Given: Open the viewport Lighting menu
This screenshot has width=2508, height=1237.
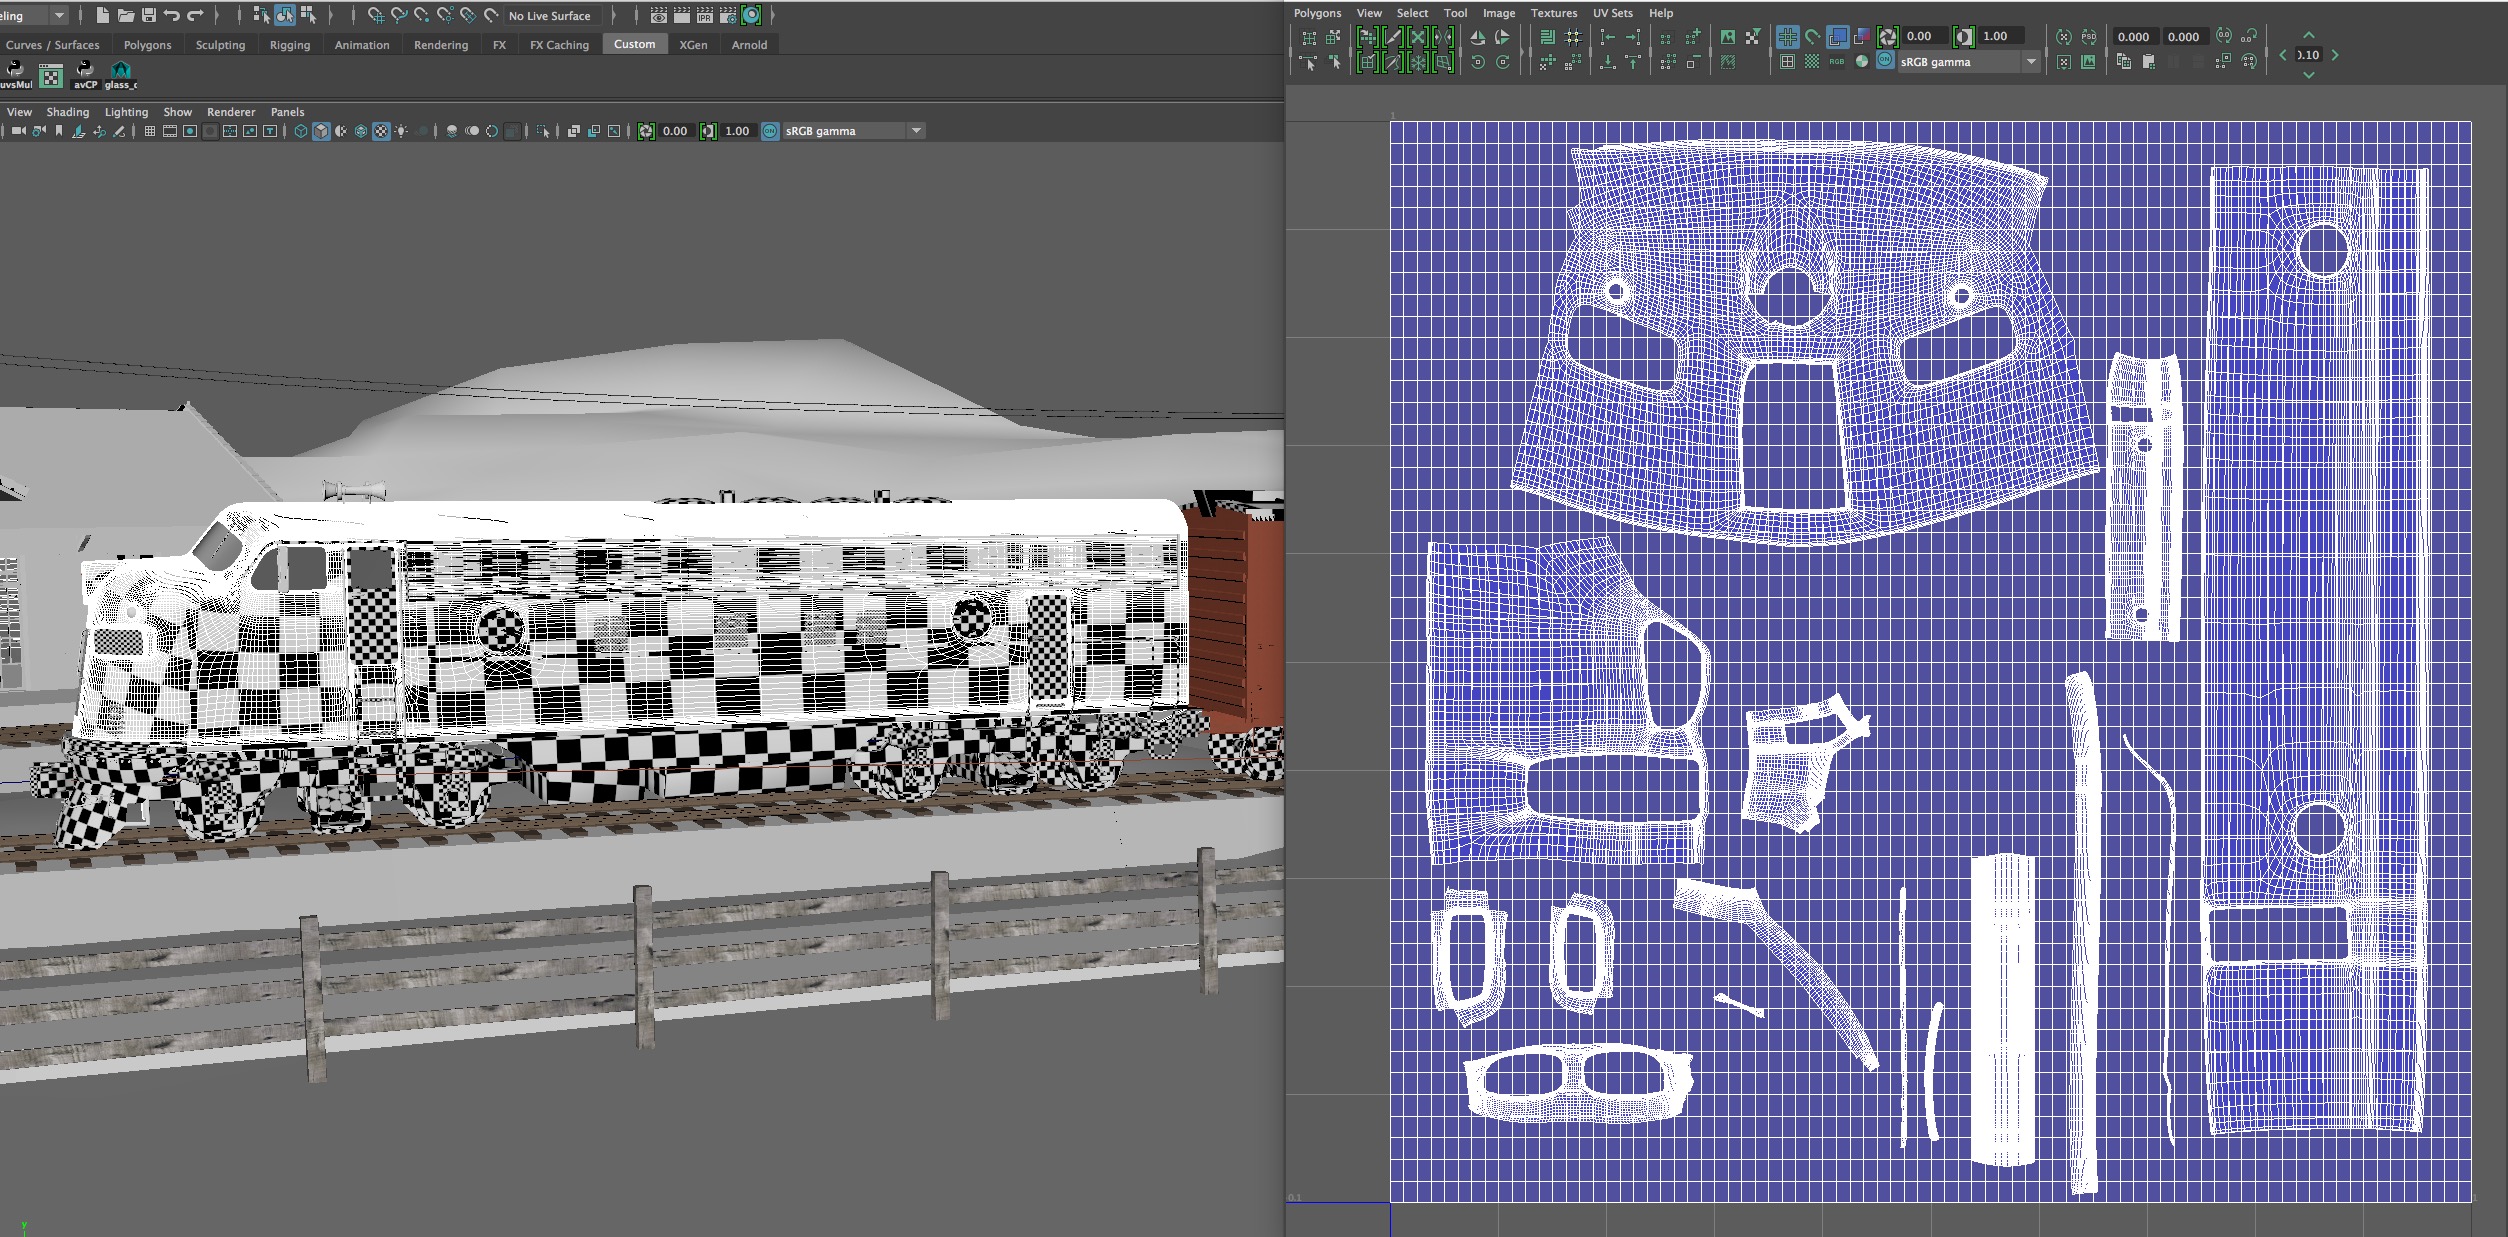Looking at the screenshot, I should pyautogui.click(x=126, y=112).
